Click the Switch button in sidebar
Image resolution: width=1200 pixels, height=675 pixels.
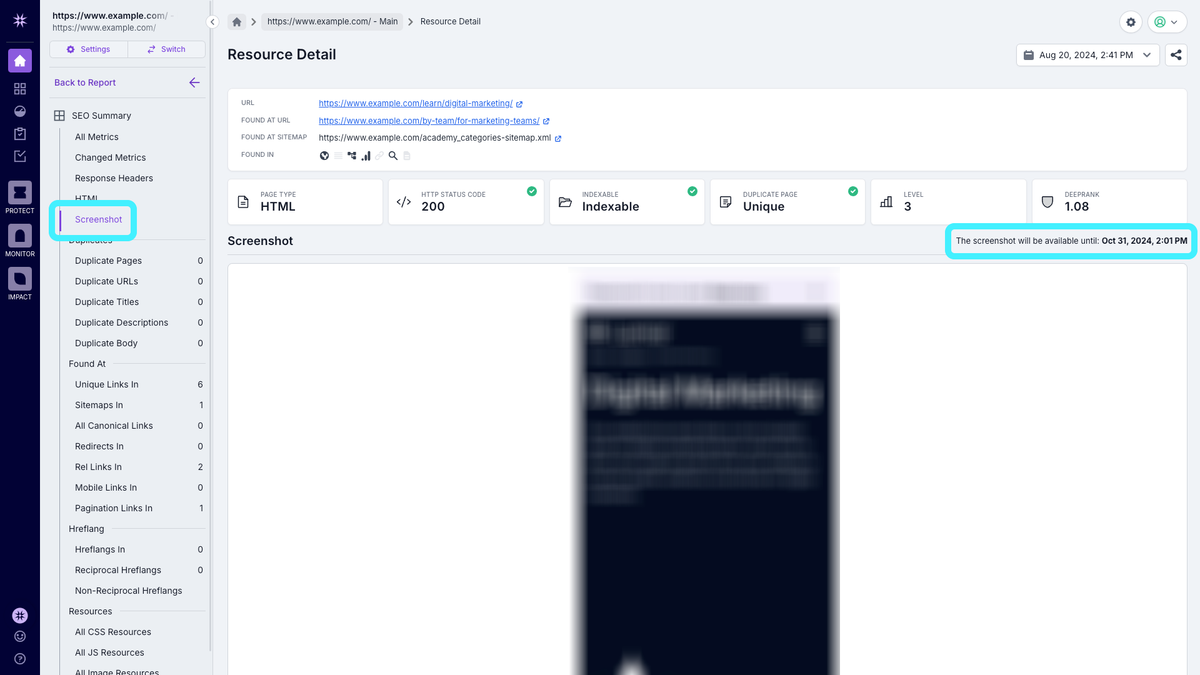tap(166, 49)
